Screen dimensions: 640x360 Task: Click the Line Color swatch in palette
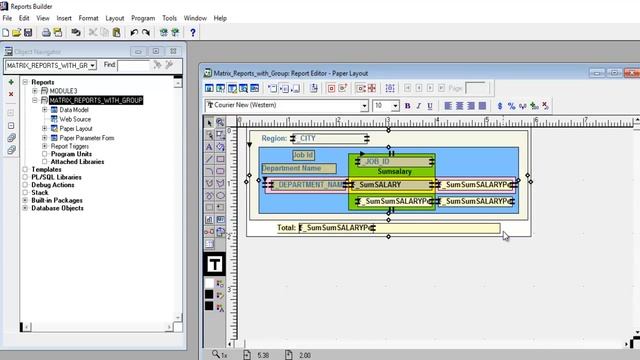pyautogui.click(x=209, y=294)
